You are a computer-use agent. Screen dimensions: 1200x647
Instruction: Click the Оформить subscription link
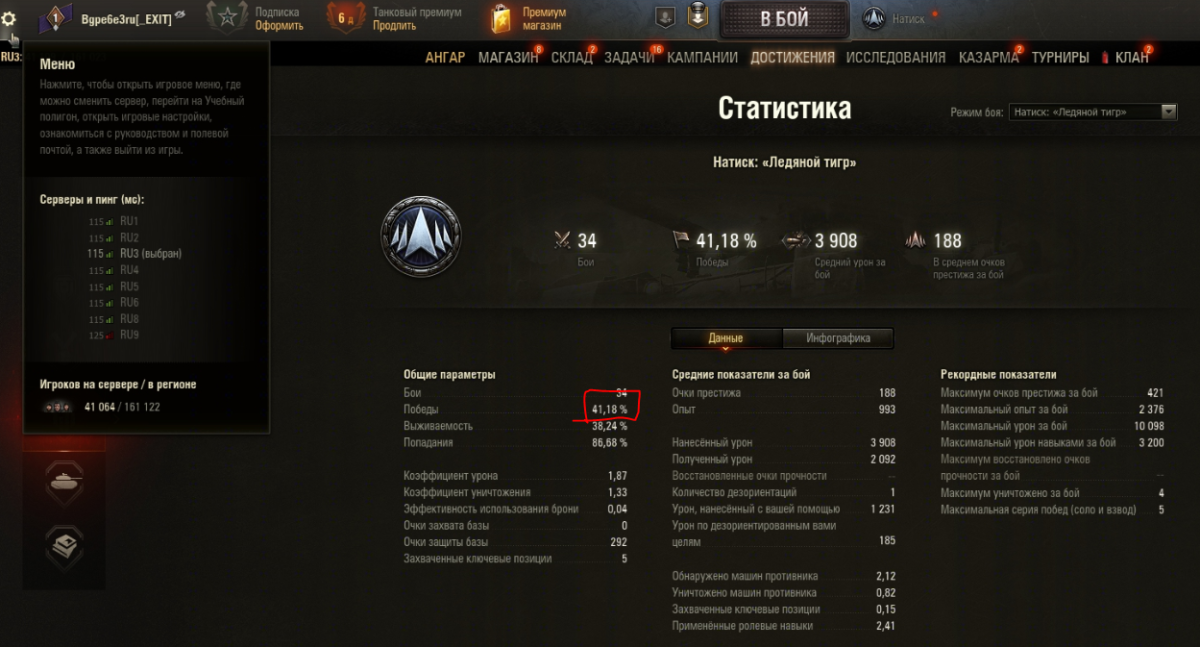278,26
